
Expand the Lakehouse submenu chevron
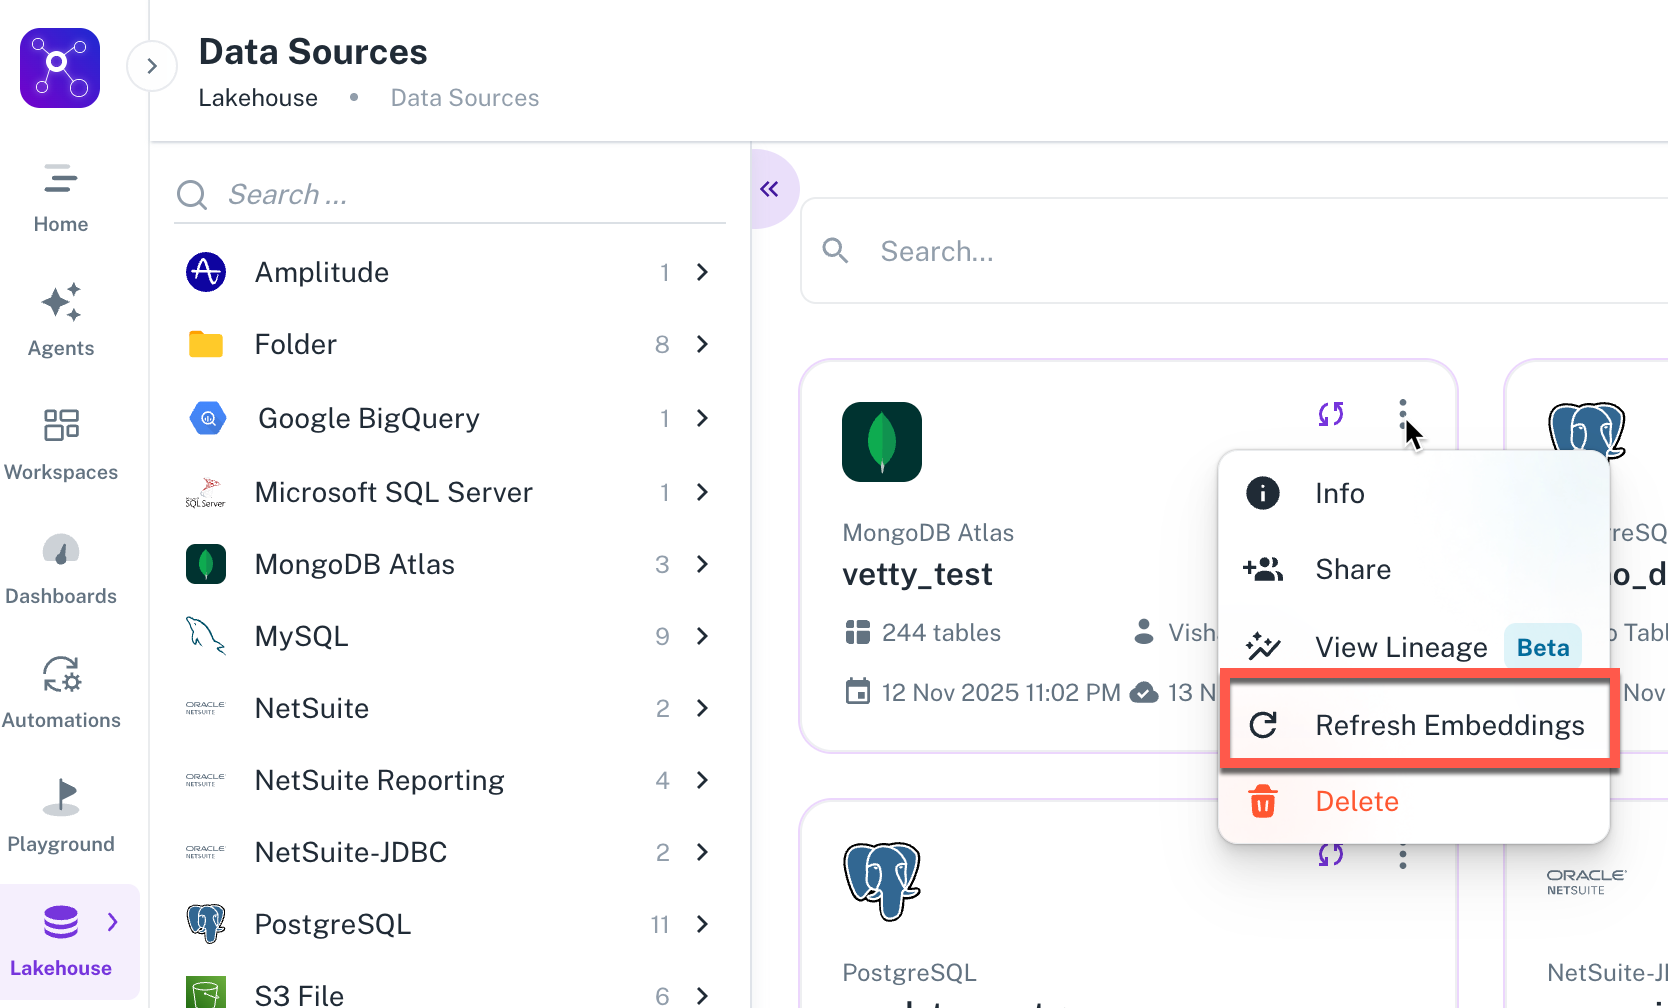113,922
